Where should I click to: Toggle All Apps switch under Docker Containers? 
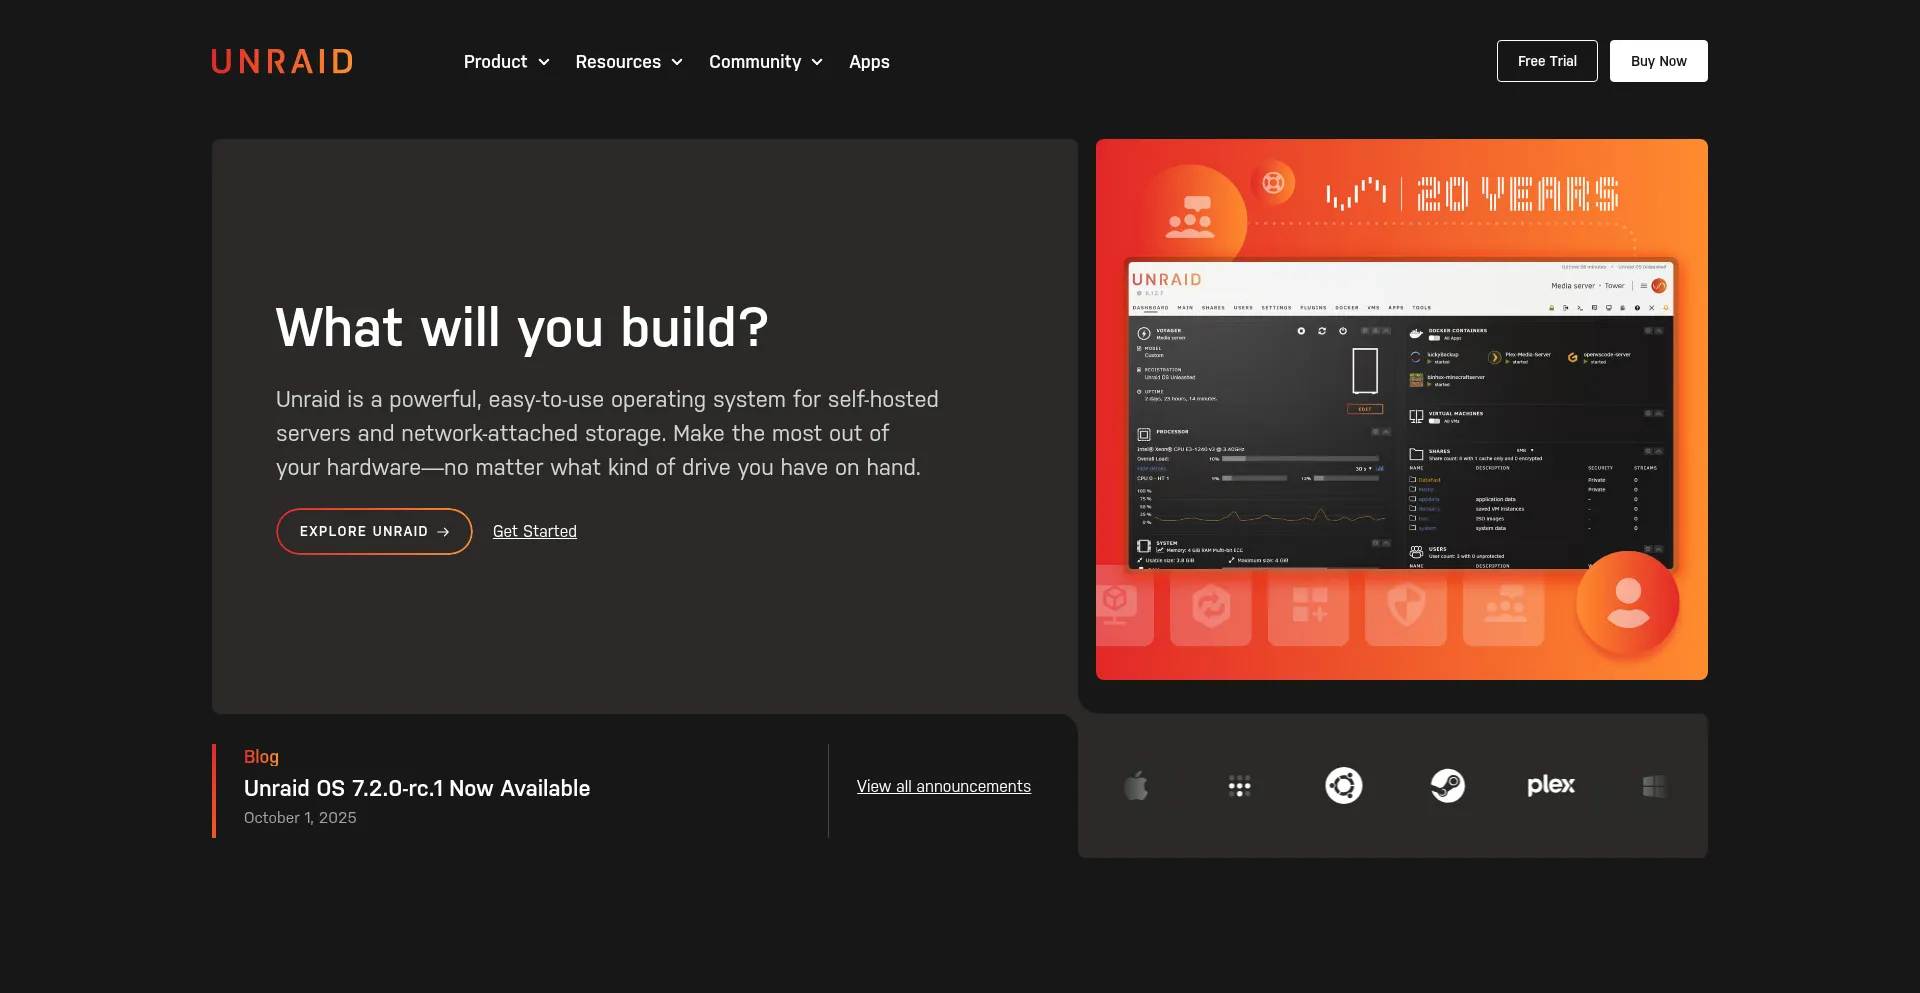pyautogui.click(x=1435, y=338)
